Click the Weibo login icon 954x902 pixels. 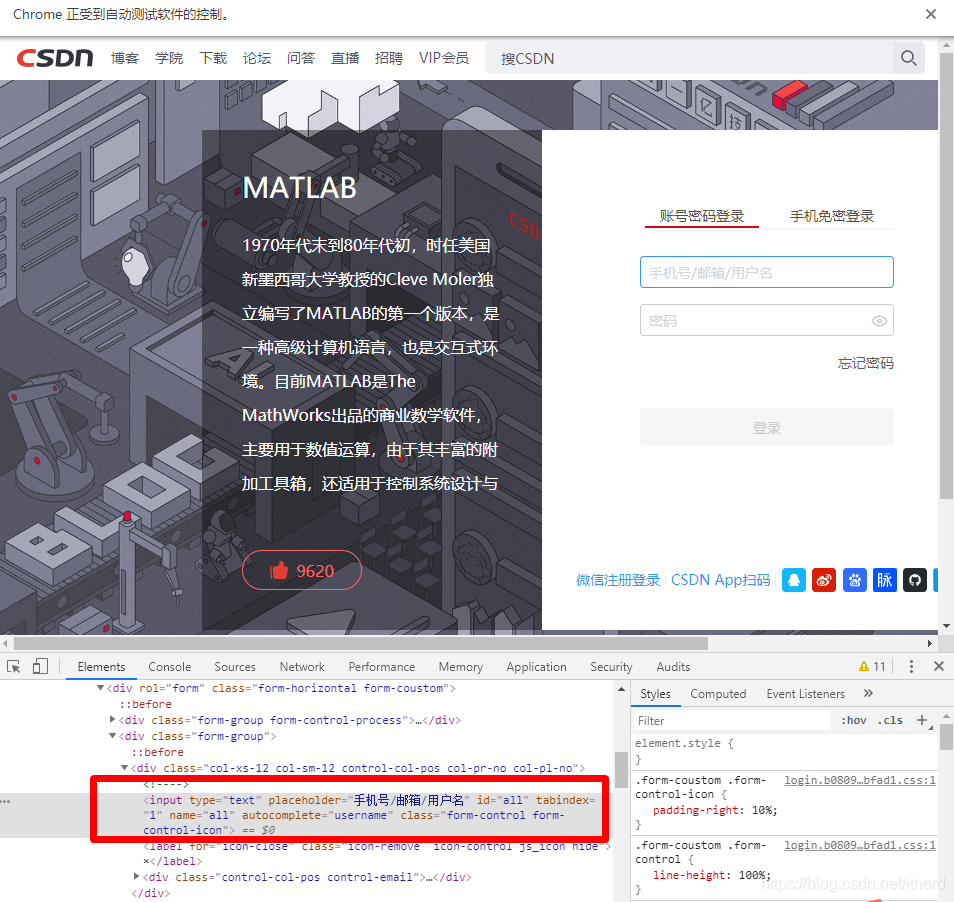pos(824,580)
